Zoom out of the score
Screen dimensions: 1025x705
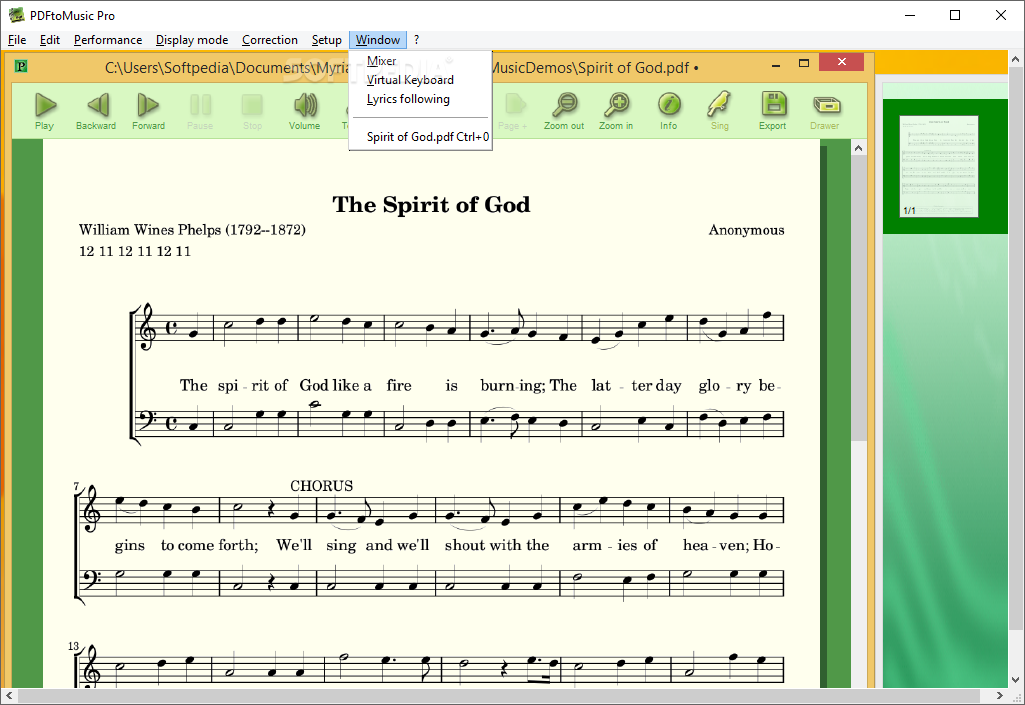[564, 111]
